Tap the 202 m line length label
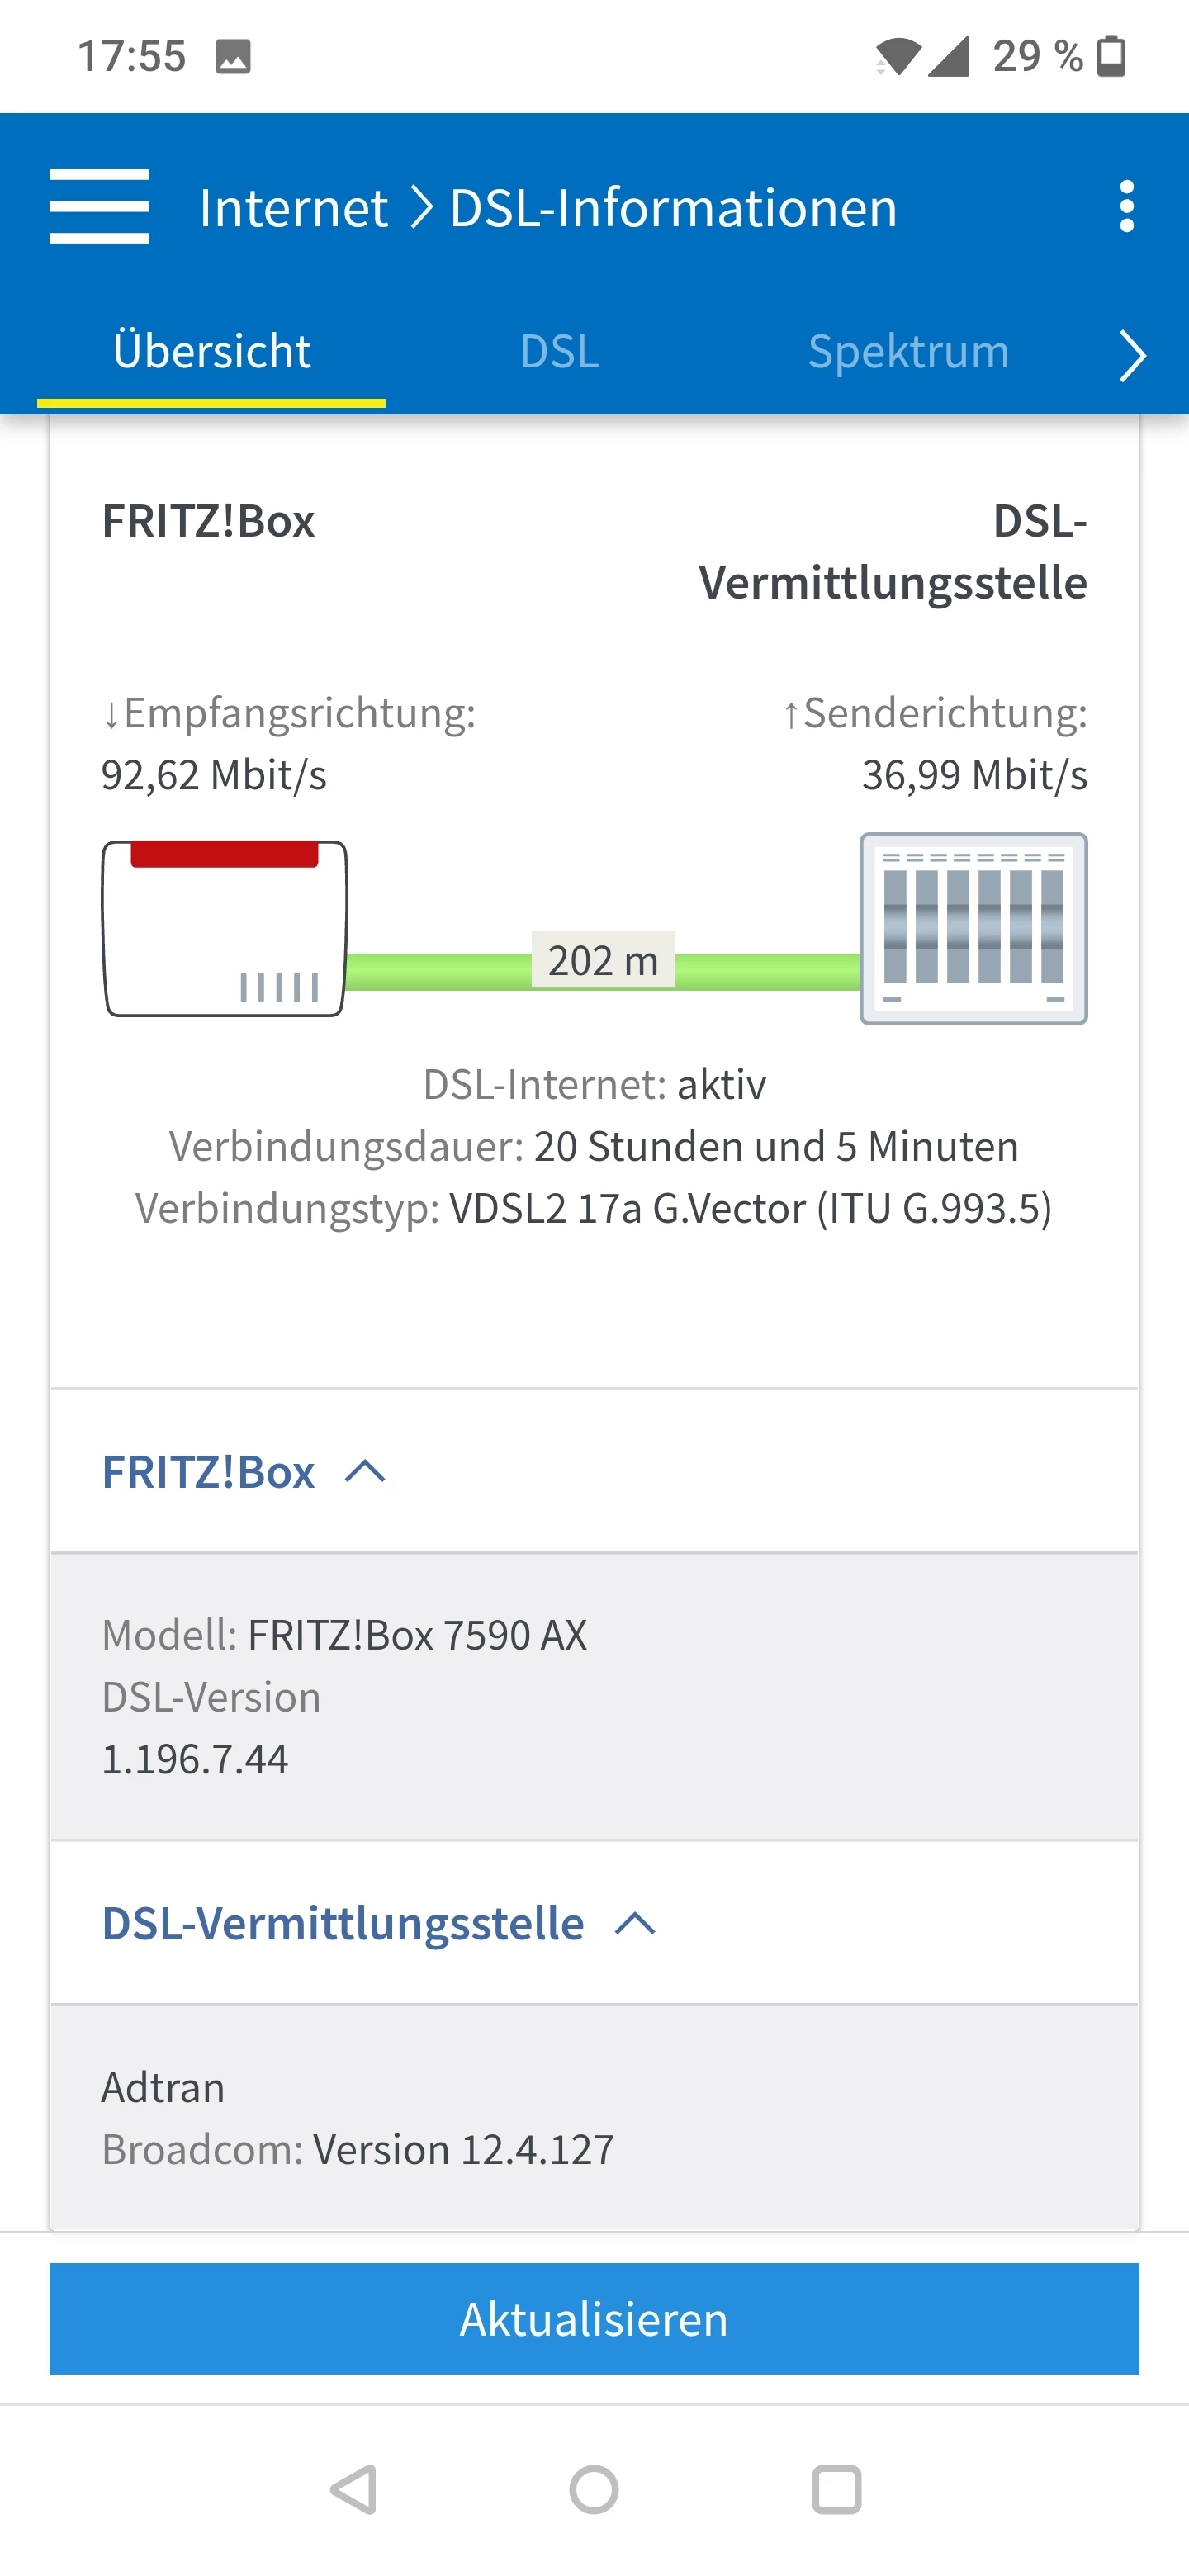This screenshot has height=2576, width=1189. pos(603,961)
